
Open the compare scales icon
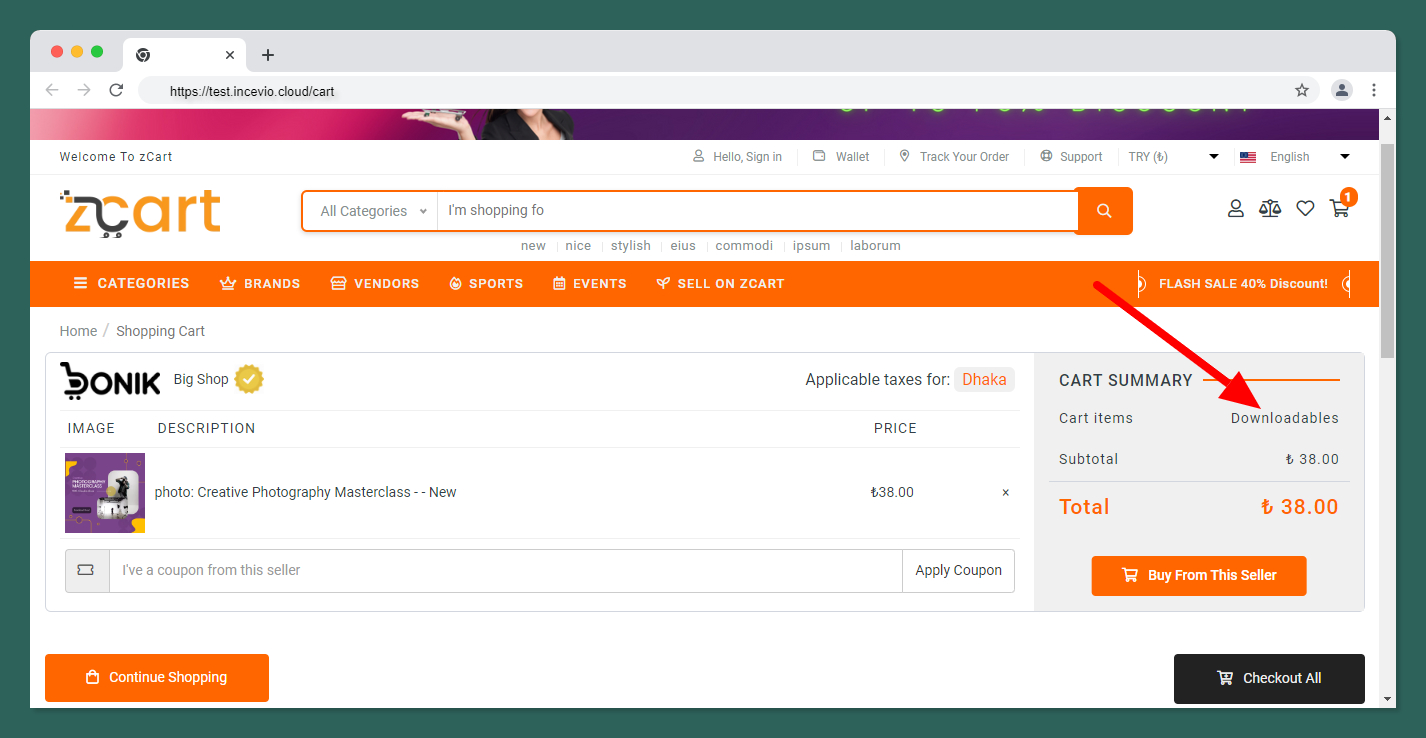tap(1270, 208)
